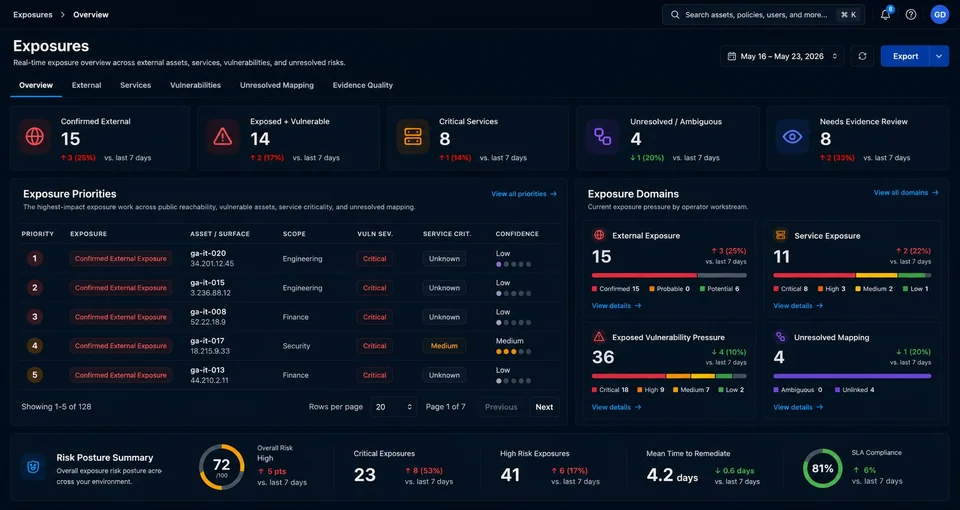Viewport: 960px width, 510px height.
Task: Click asset name ga-it-015
Action: click(208, 283)
